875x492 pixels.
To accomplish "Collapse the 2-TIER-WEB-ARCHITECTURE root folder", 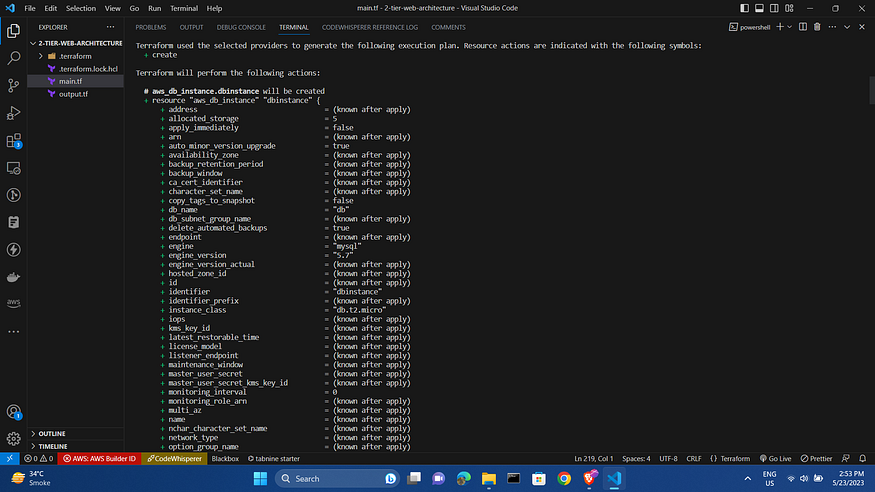I will coord(75,43).
